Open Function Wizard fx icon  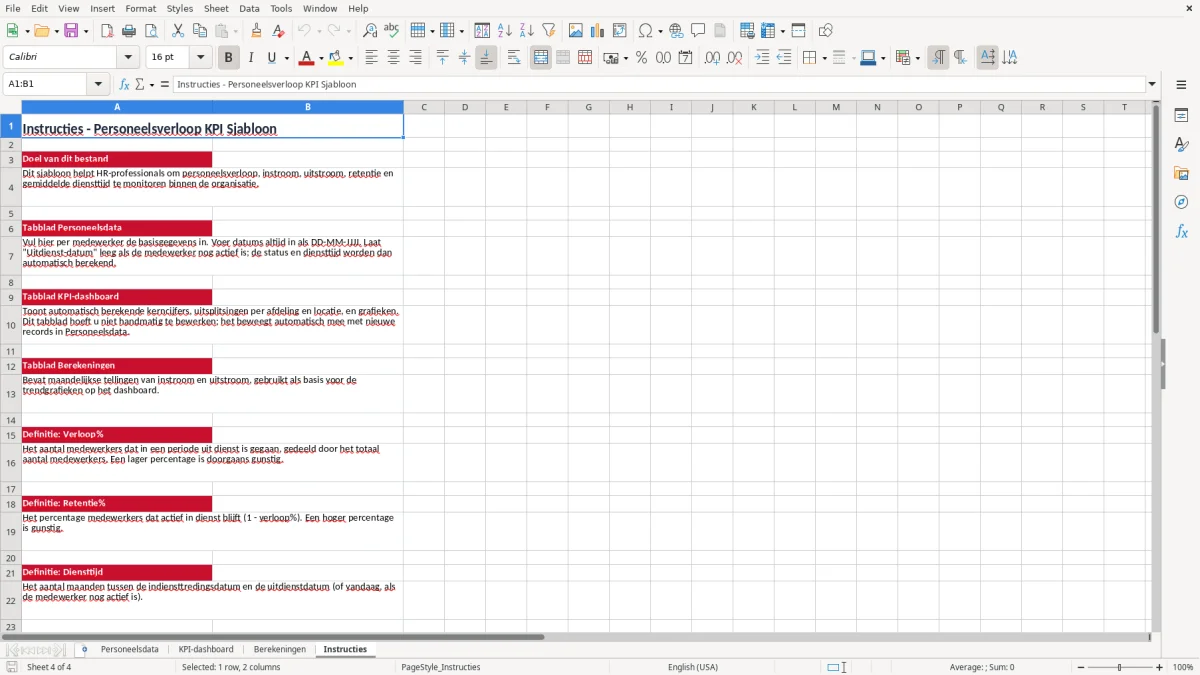point(125,84)
